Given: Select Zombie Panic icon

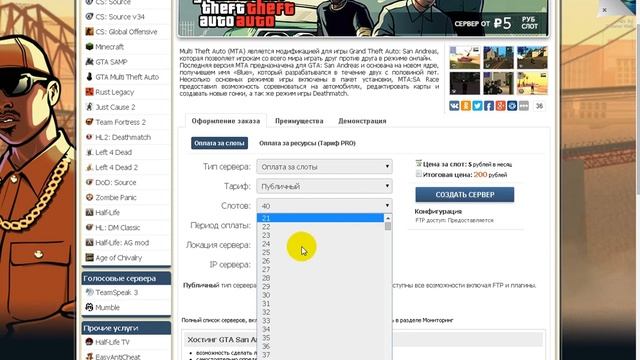Looking at the screenshot, I should pos(89,198).
